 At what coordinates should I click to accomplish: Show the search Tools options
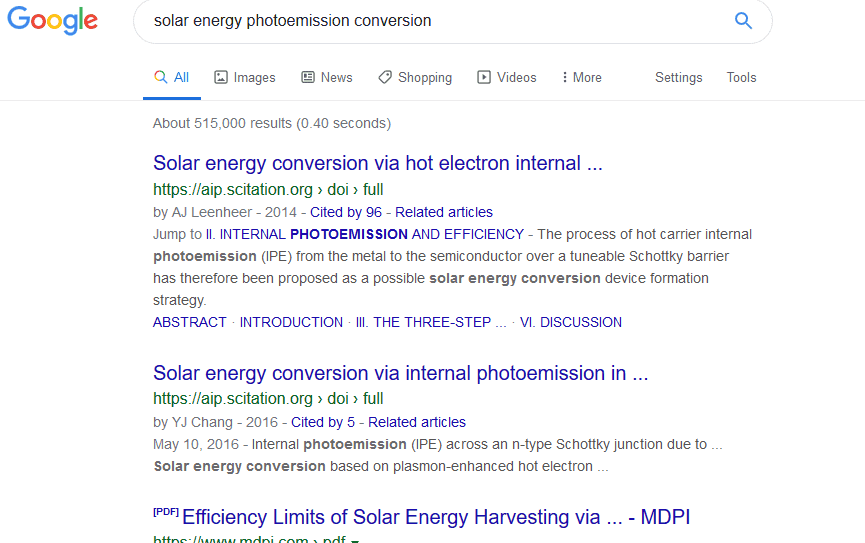click(741, 77)
